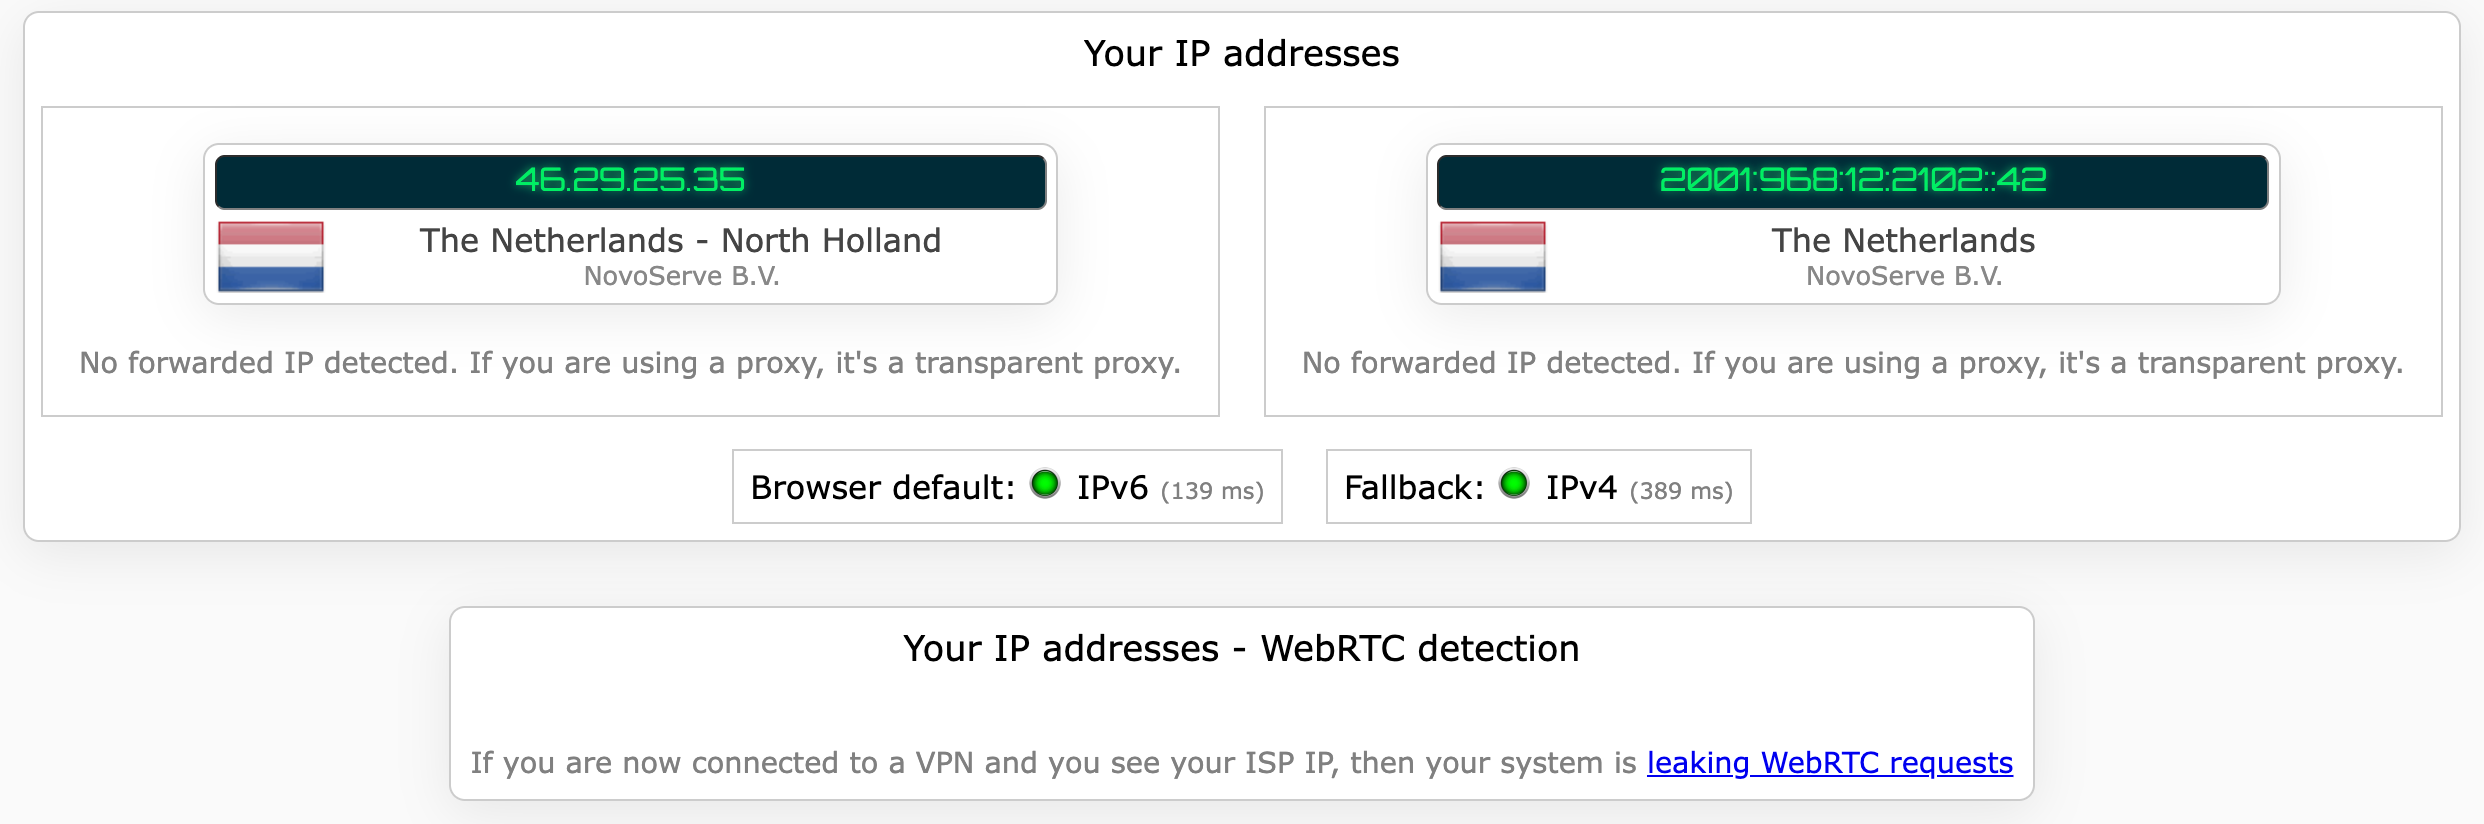Screen dimensions: 2484x824
Task: Click the green status dot next to IPv4
Action: (1514, 484)
